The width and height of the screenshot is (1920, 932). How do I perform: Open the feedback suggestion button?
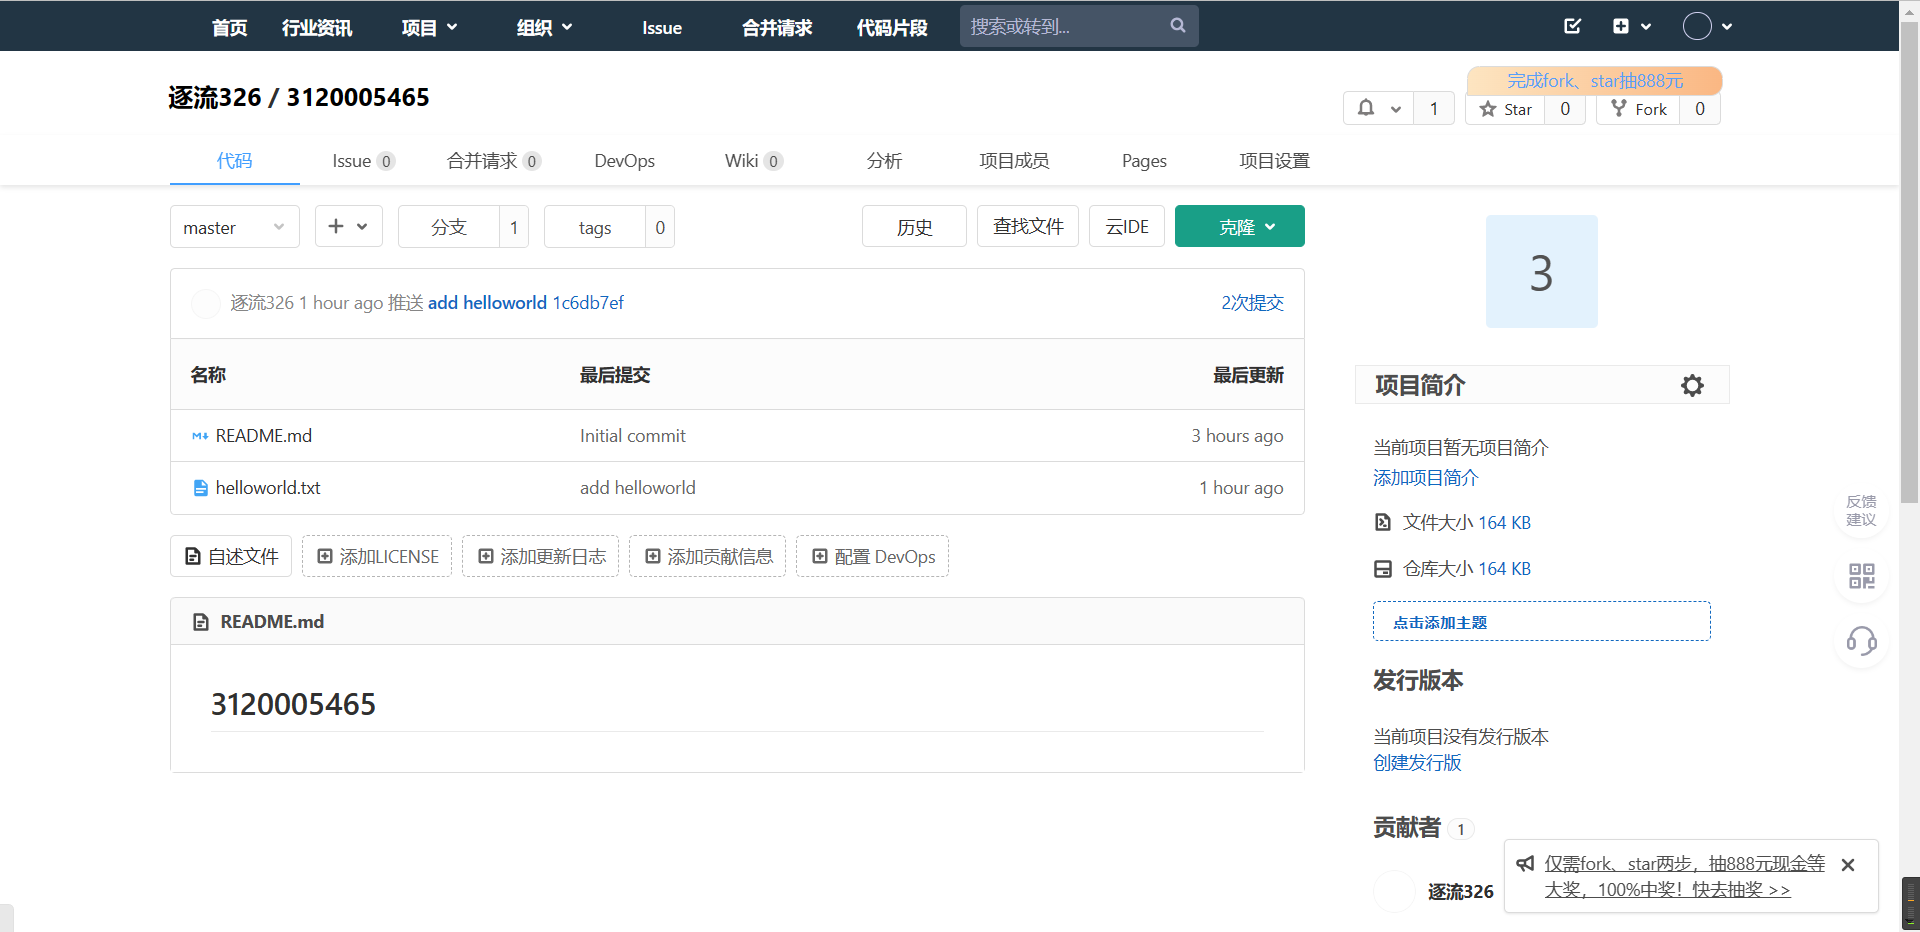[1861, 510]
